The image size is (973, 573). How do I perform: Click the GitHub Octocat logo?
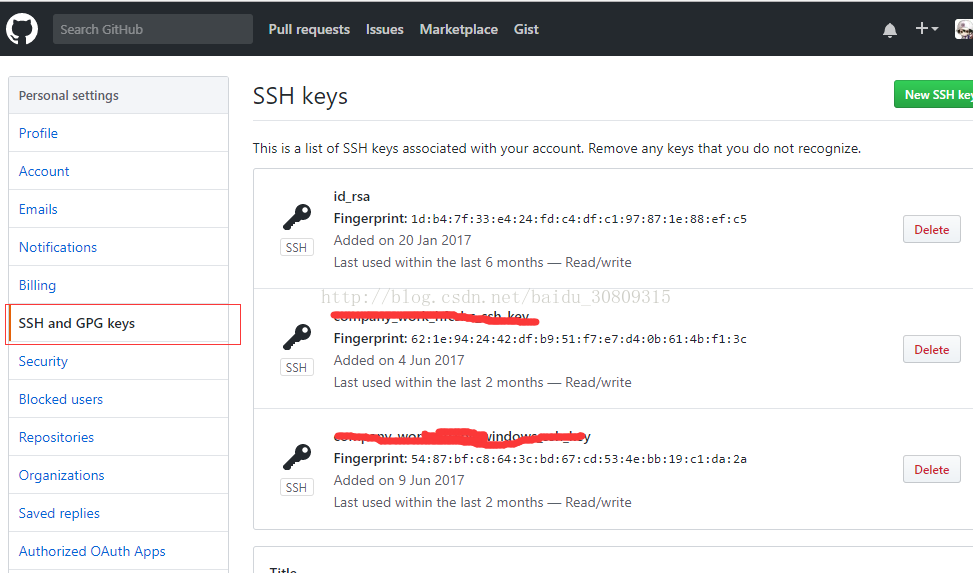click(22, 29)
